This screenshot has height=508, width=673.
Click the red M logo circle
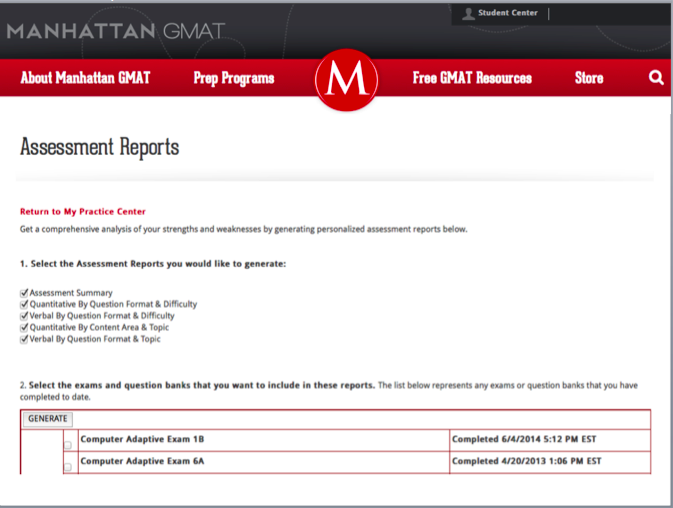(346, 80)
